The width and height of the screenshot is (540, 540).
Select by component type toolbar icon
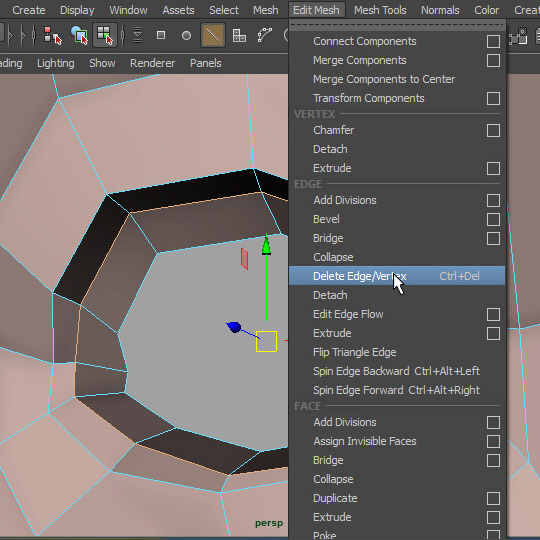[105, 35]
